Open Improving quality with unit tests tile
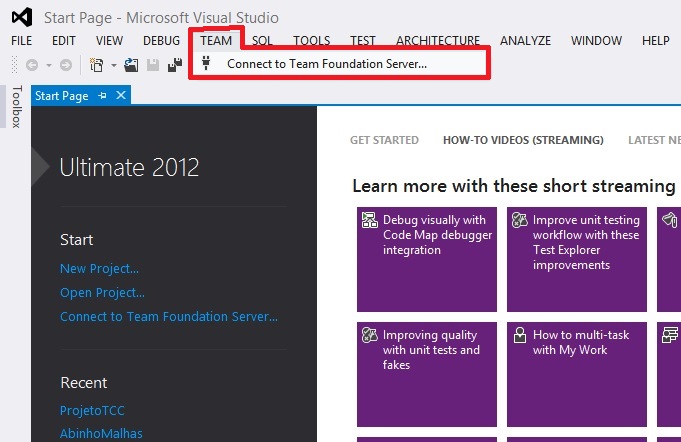681x442 pixels. 427,374
